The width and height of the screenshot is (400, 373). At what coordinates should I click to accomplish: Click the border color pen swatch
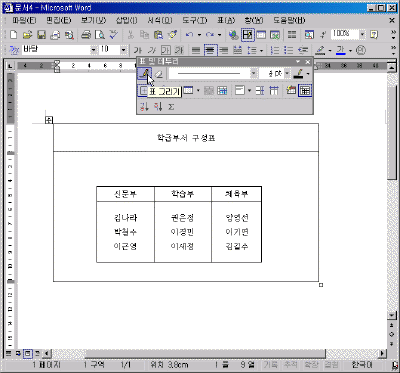coord(299,74)
